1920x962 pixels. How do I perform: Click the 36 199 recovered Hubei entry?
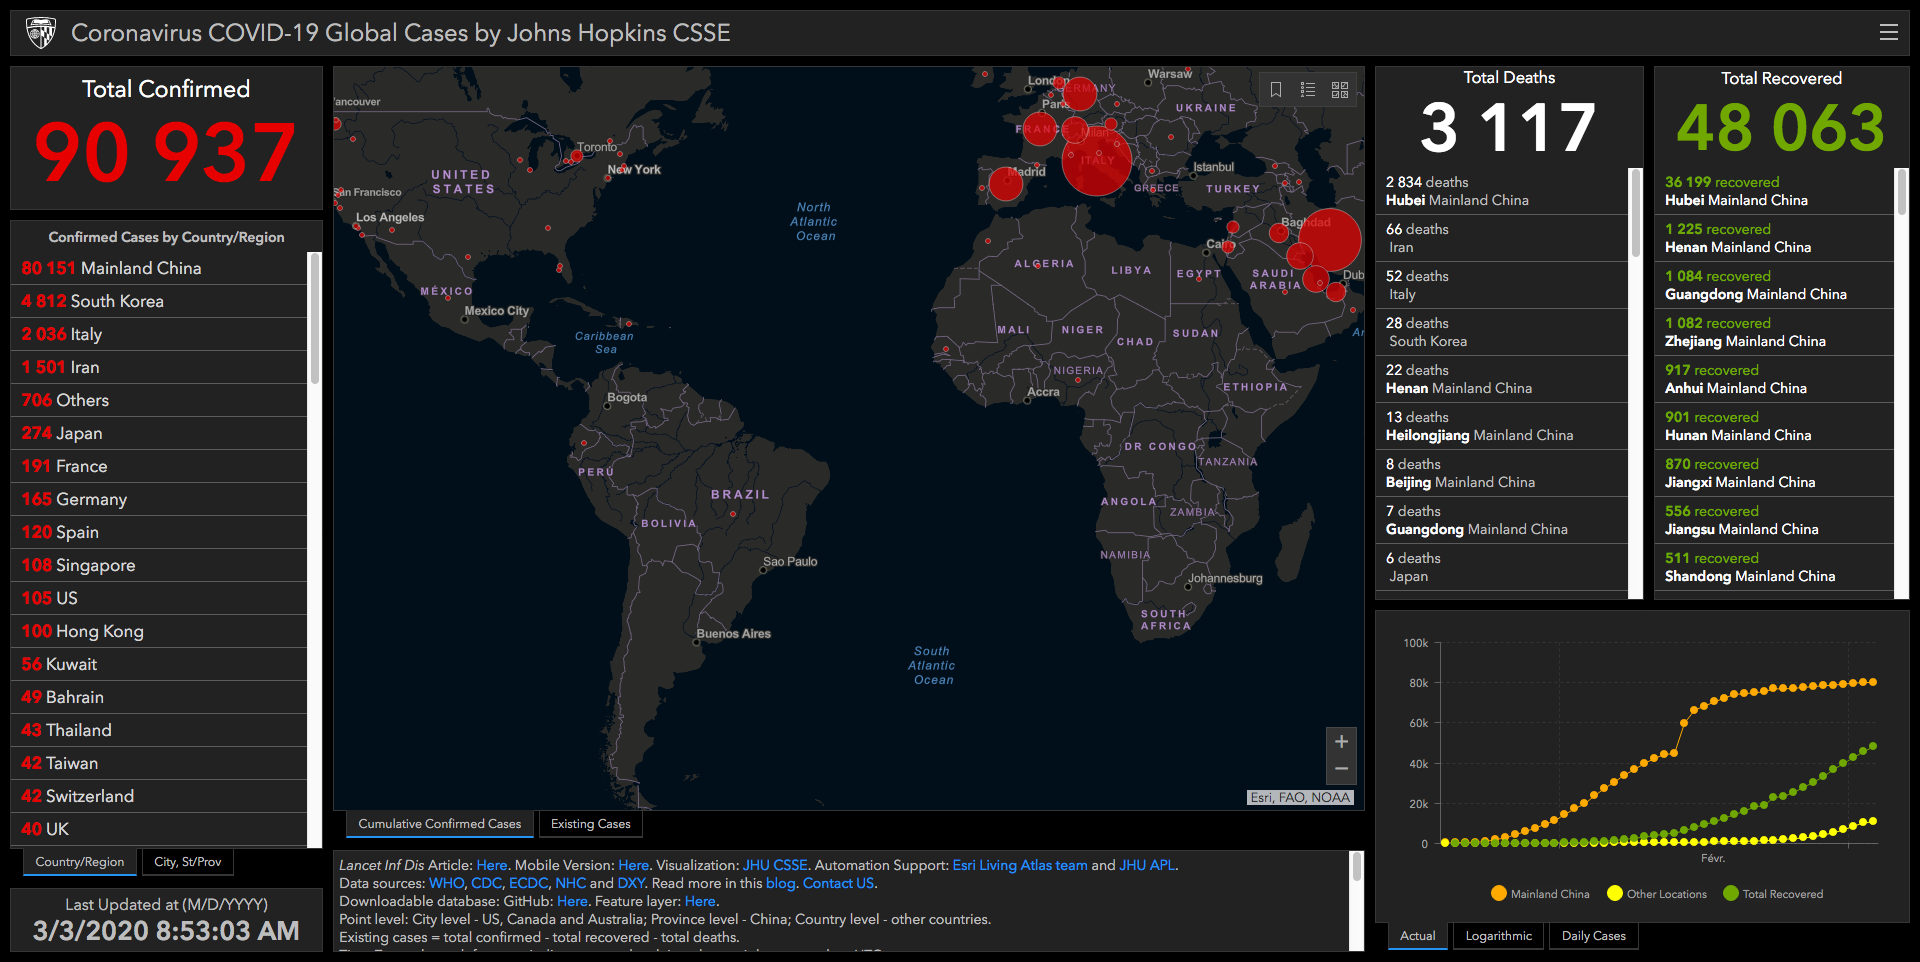1775,191
